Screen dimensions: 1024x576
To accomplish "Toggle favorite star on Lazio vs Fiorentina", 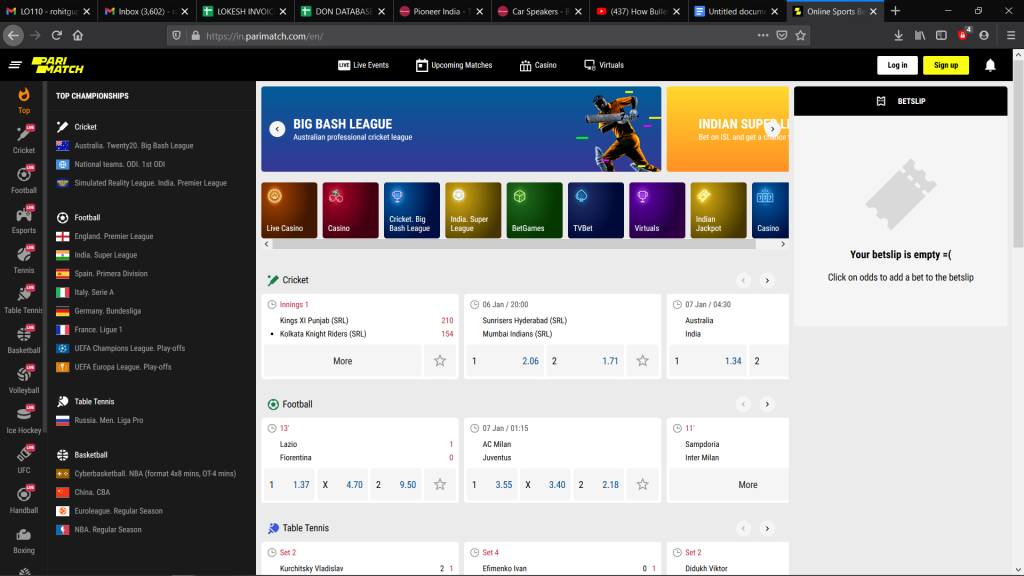I will coord(439,485).
